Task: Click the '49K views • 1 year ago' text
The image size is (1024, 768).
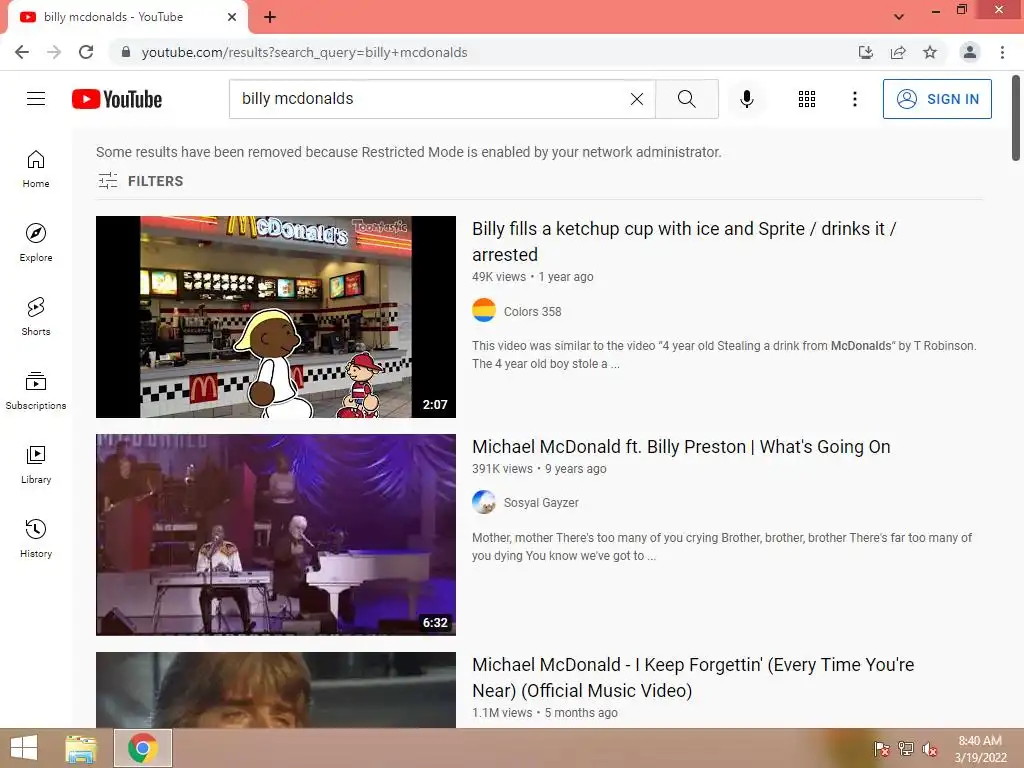Action: click(x=533, y=276)
